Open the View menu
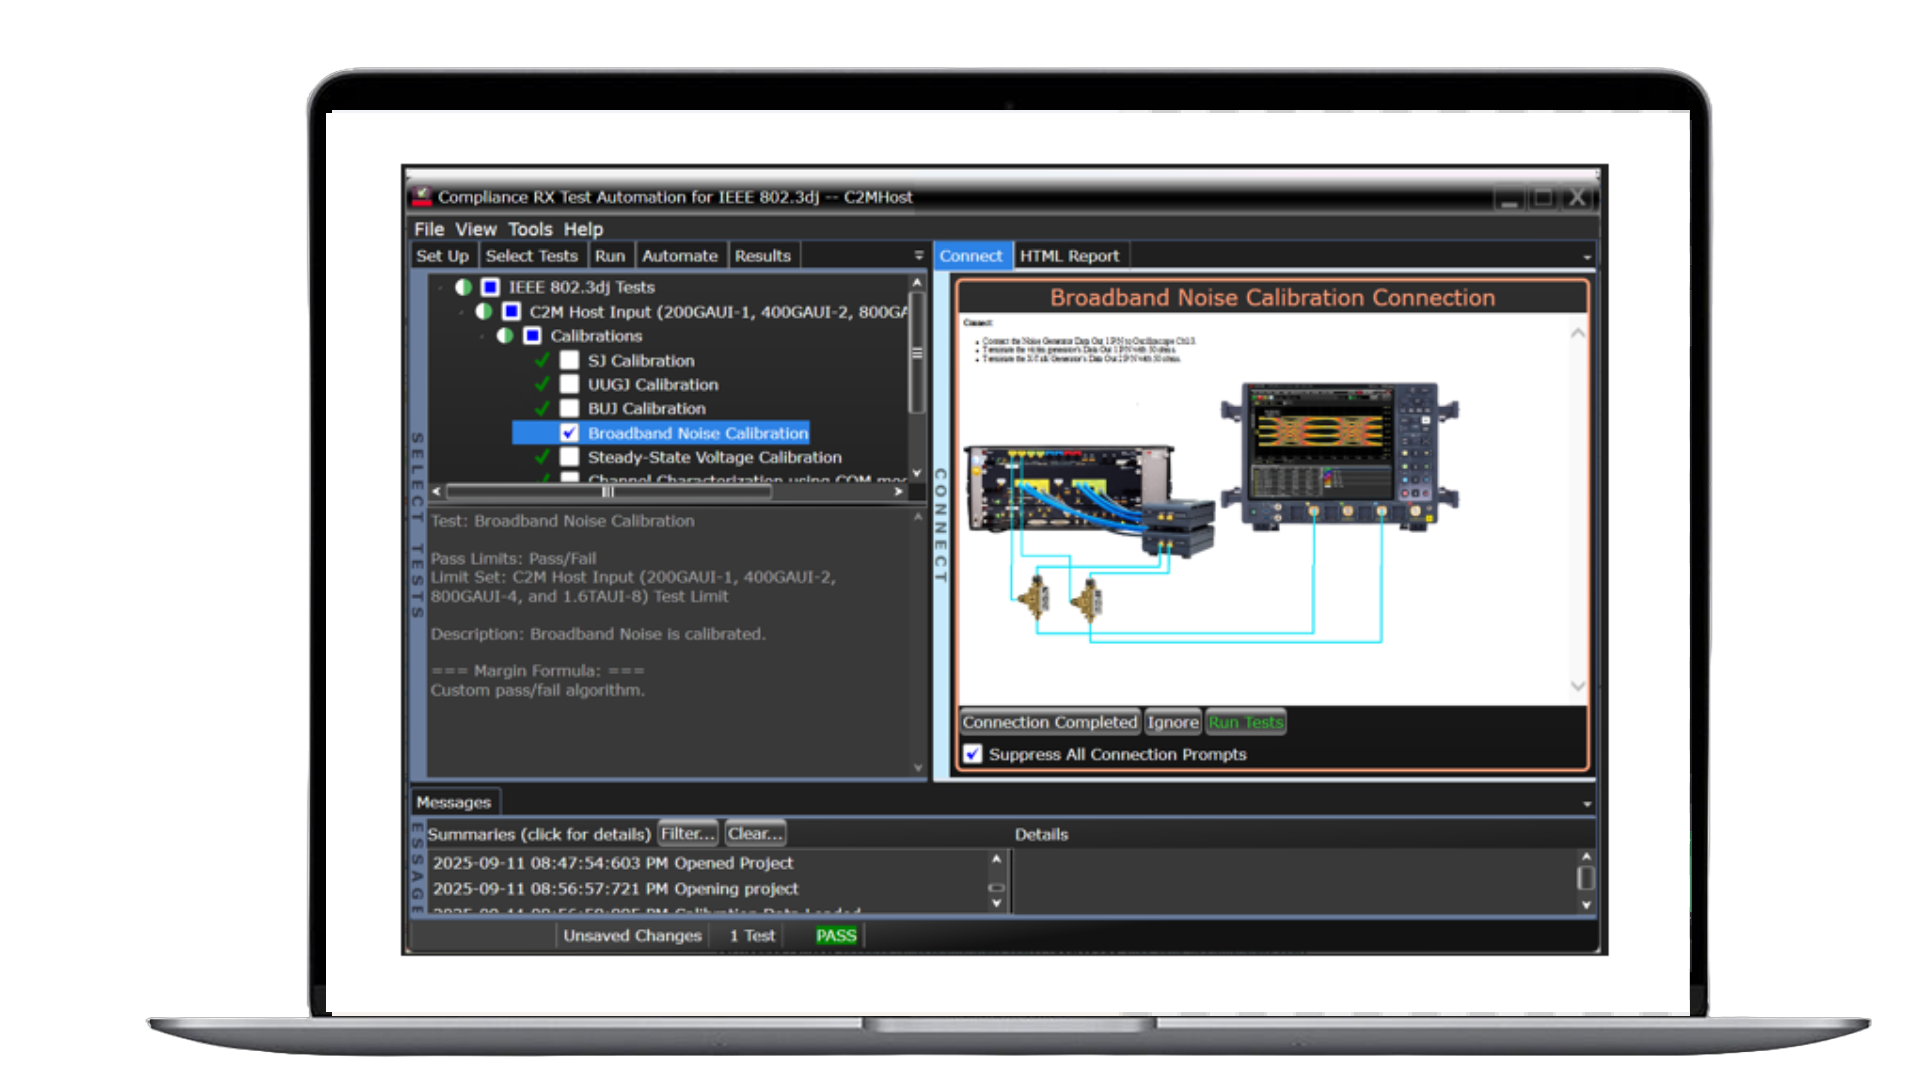 click(476, 229)
